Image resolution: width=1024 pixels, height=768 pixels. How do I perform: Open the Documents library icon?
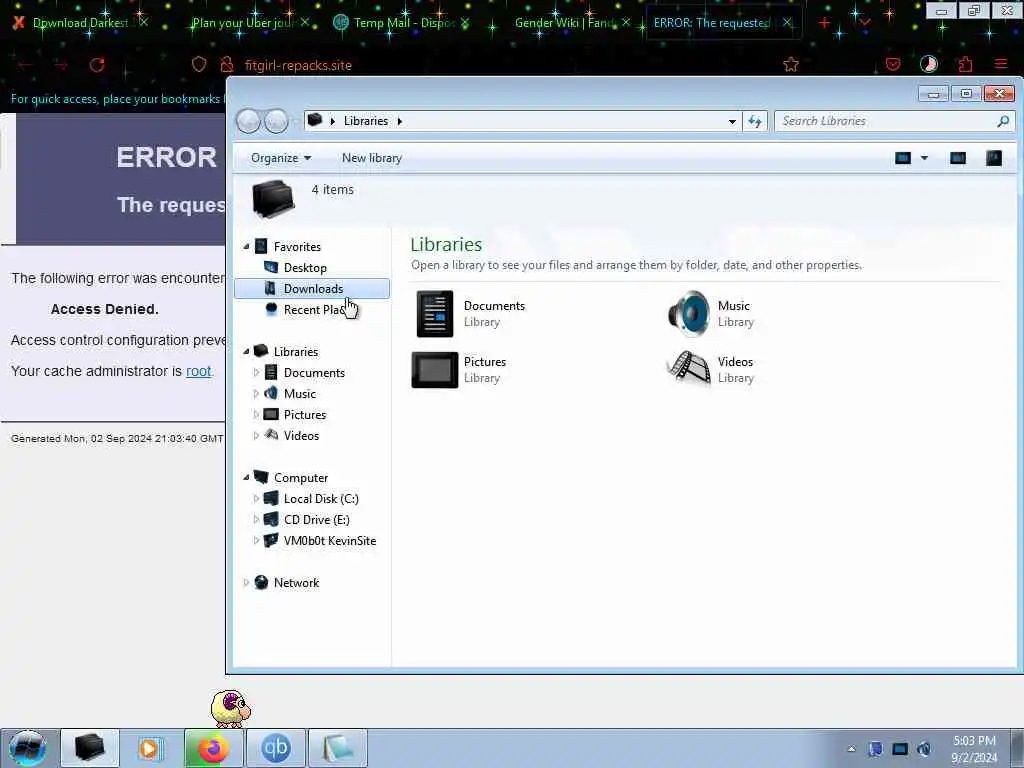click(x=435, y=314)
